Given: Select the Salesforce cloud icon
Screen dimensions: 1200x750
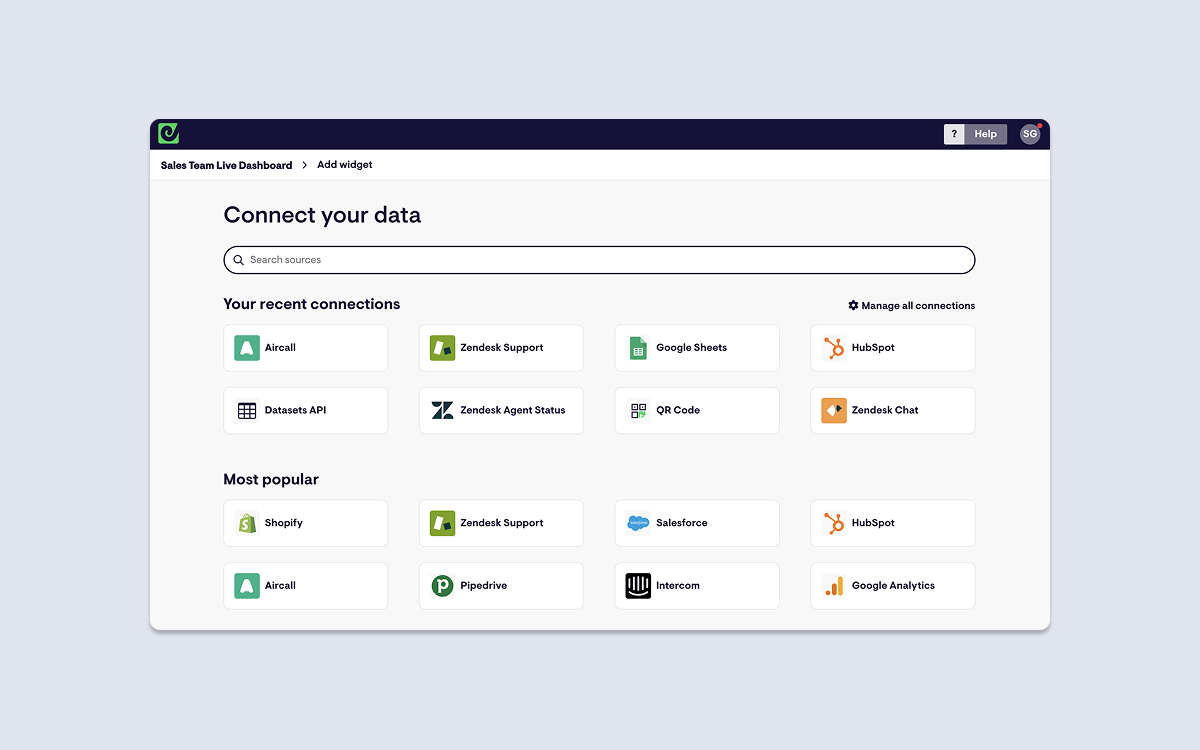Looking at the screenshot, I should pyautogui.click(x=638, y=523).
